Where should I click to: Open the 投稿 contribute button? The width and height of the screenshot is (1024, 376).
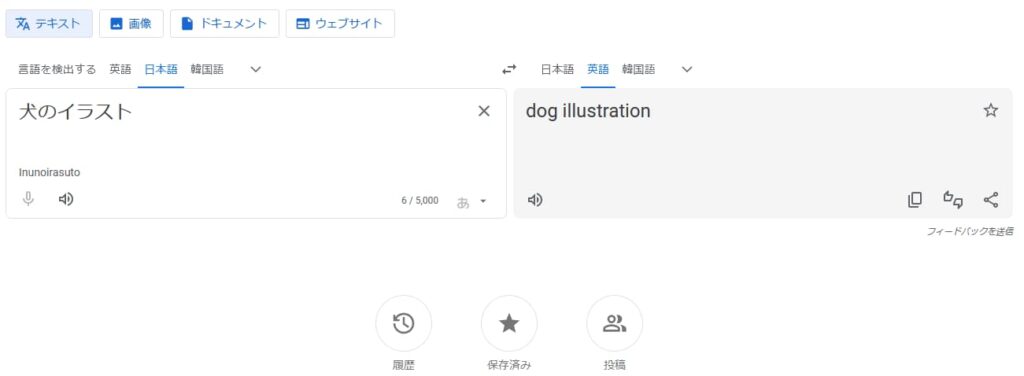click(x=615, y=323)
